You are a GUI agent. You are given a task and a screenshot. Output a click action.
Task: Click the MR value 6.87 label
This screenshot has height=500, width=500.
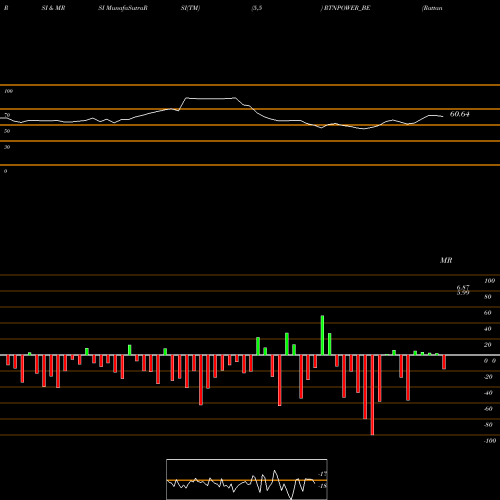[463, 287]
